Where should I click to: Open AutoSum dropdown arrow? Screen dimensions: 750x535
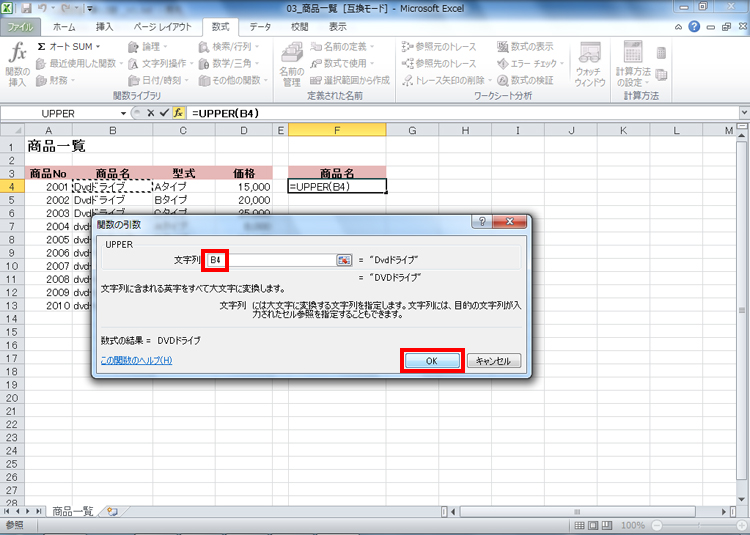(98, 47)
